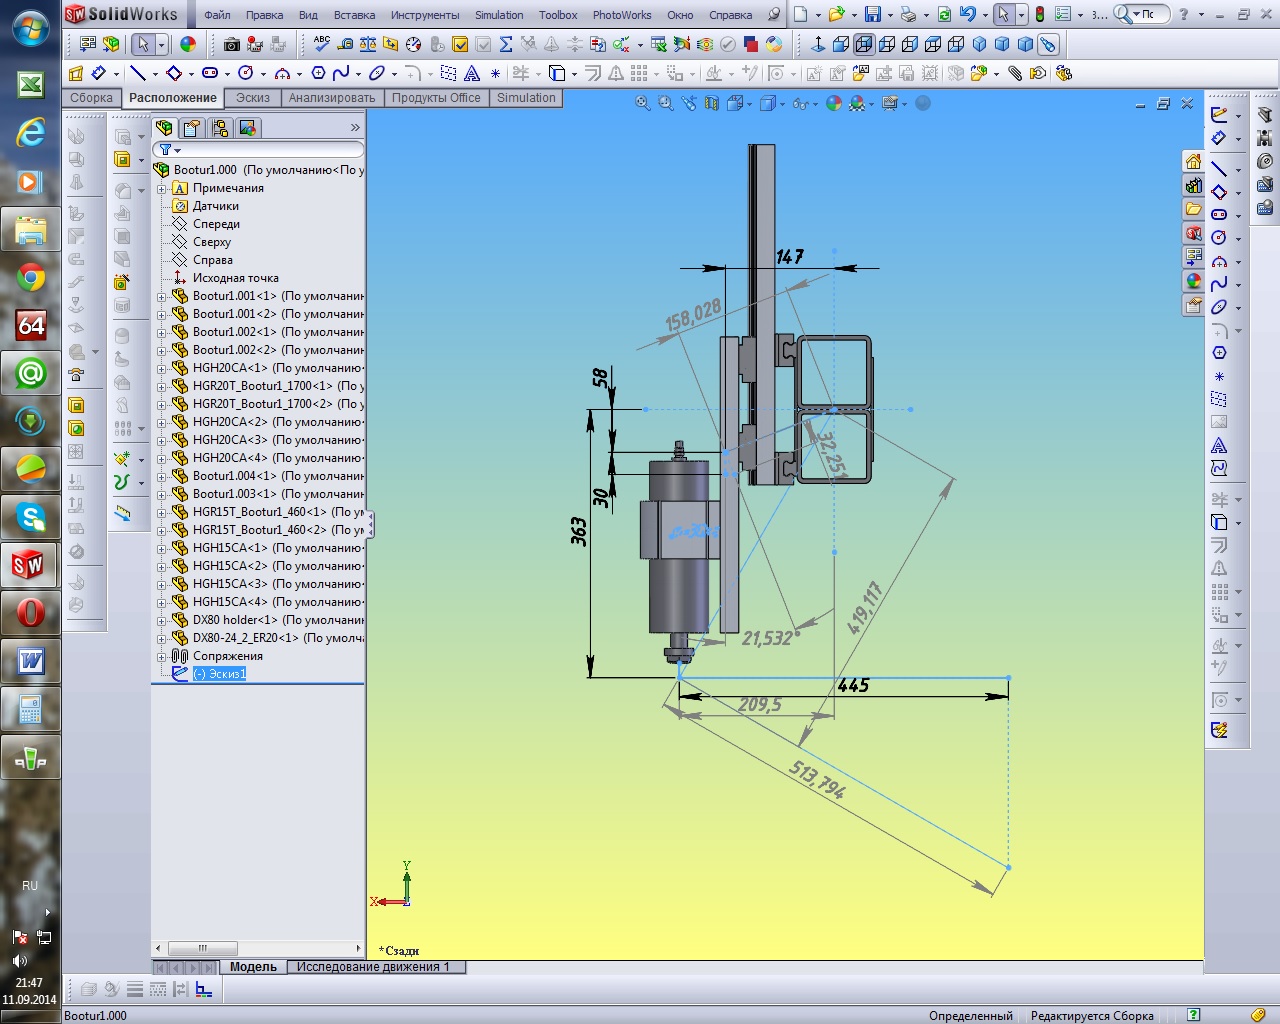Click the Spline sketch tool
1280x1024 pixels.
(x=341, y=73)
